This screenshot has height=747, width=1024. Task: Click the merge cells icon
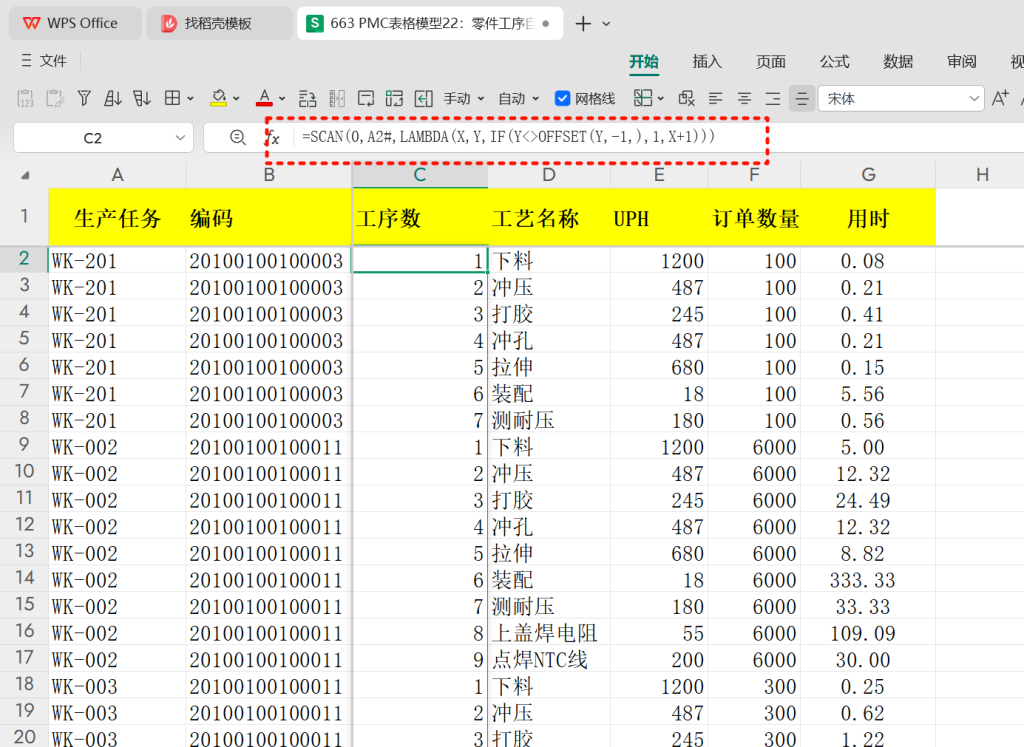pos(394,99)
